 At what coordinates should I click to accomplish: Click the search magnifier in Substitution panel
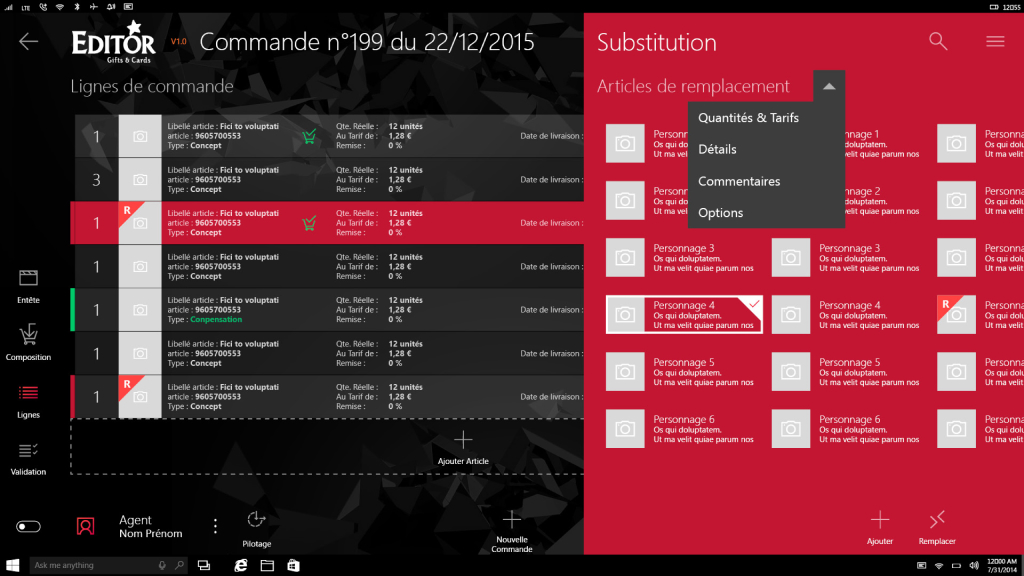click(937, 41)
